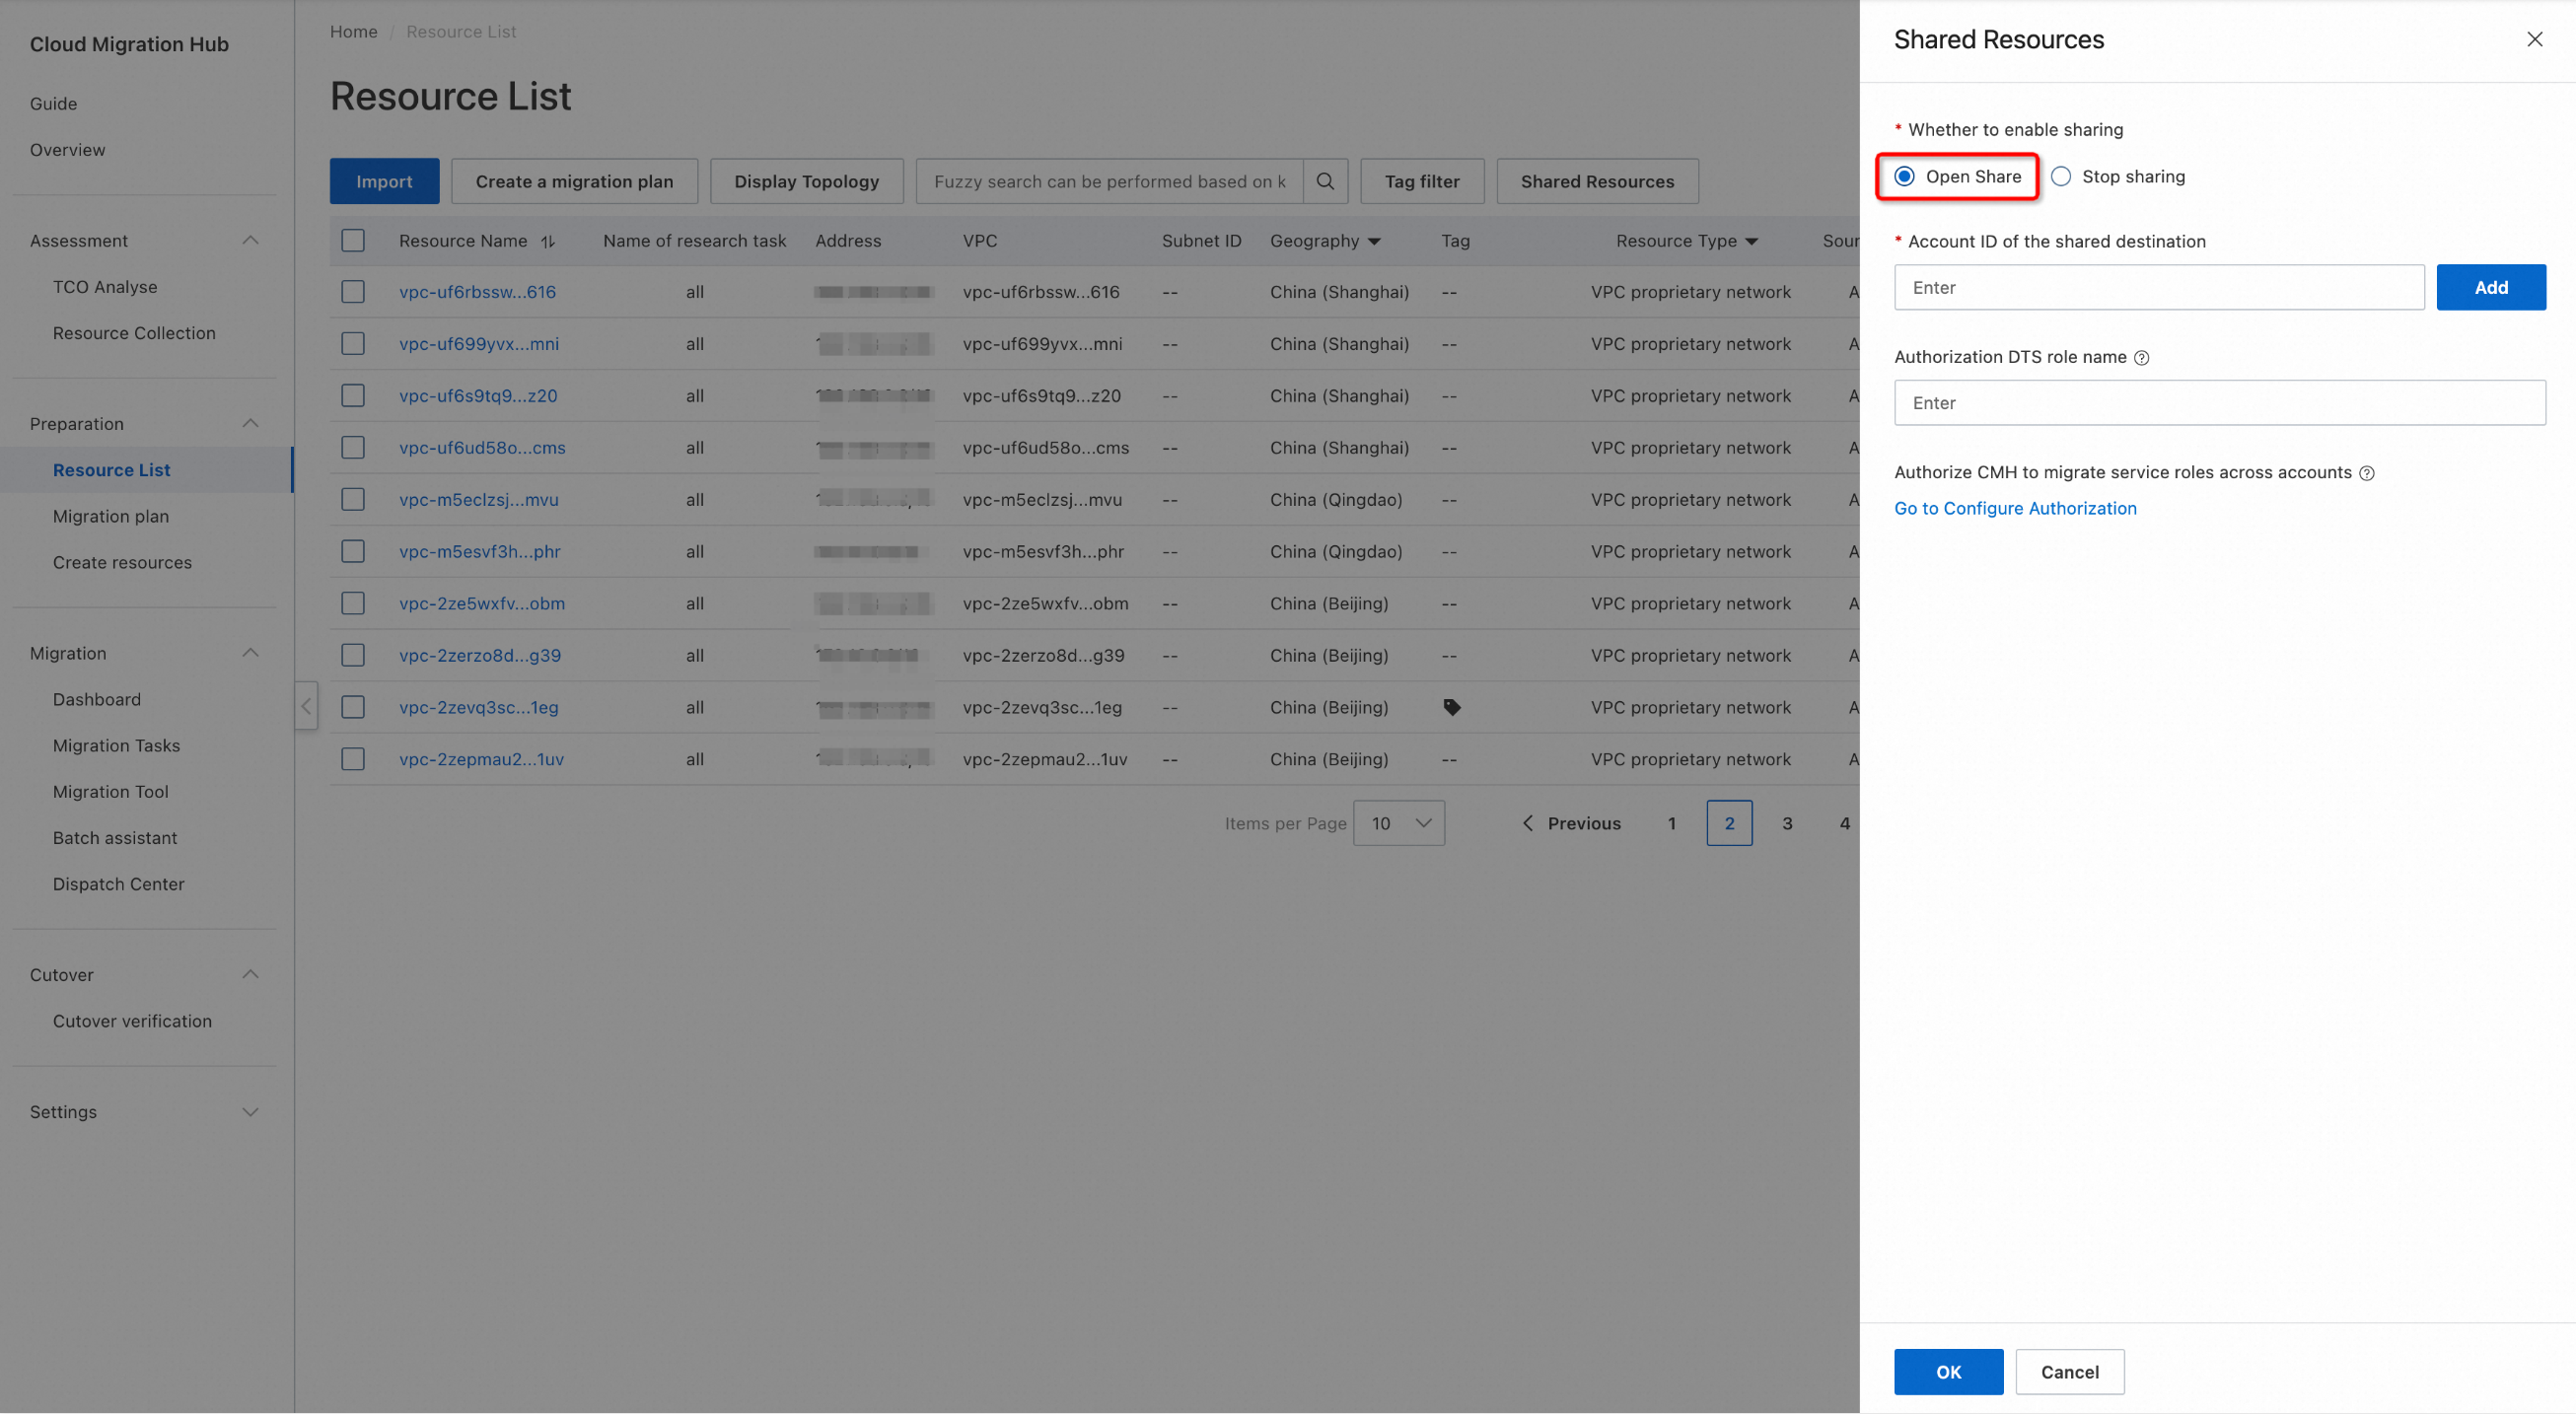This screenshot has height=1414, width=2576.
Task: Collapse the Cutover sidebar section
Action: (251, 974)
